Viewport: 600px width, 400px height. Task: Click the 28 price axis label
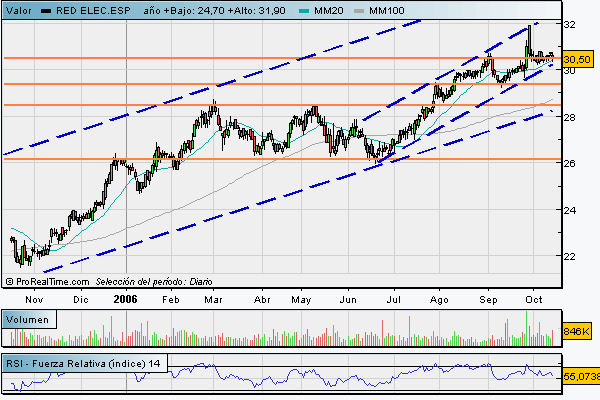point(569,118)
